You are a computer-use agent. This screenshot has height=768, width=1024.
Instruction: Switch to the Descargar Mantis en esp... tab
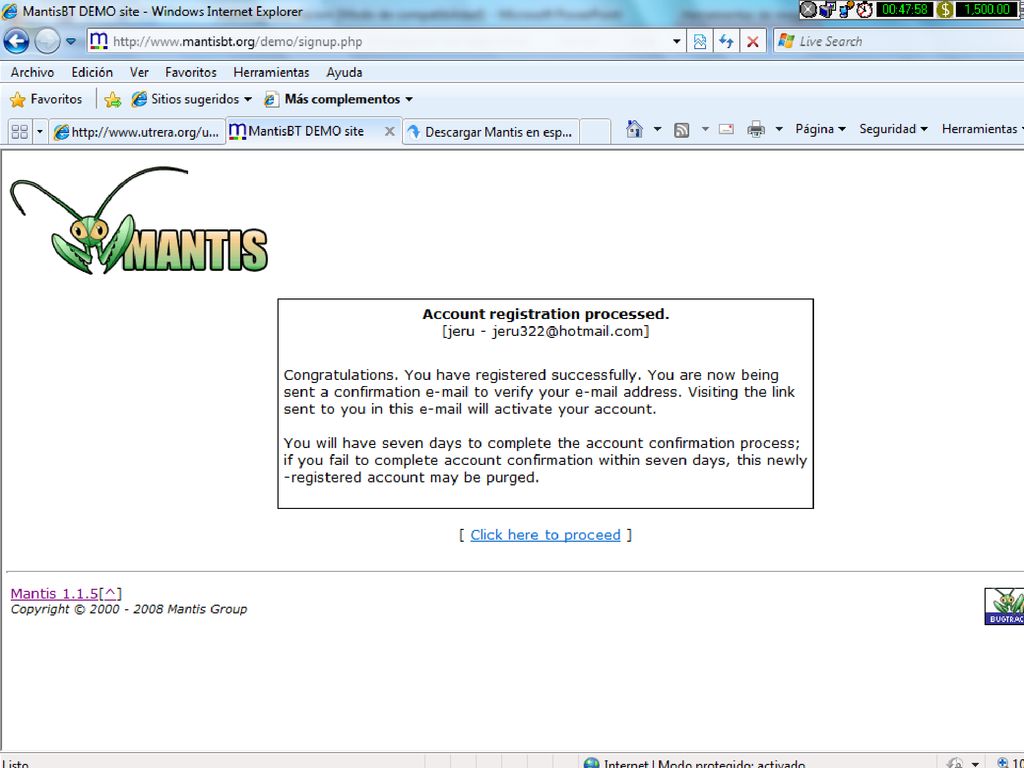[490, 132]
